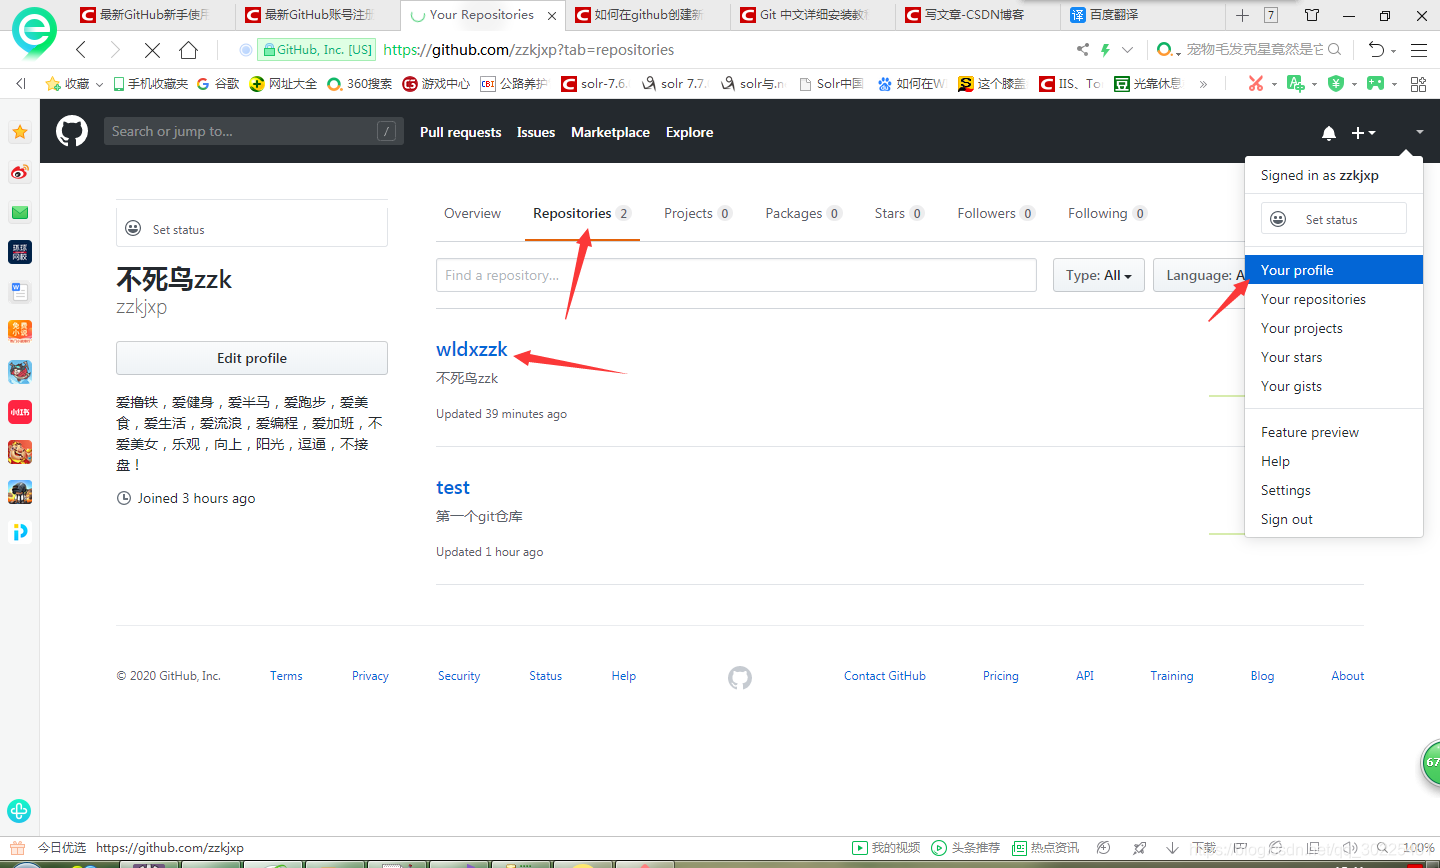Choose Your projects in user menu
Screen dimensions: 1440x868
tap(1334, 328)
